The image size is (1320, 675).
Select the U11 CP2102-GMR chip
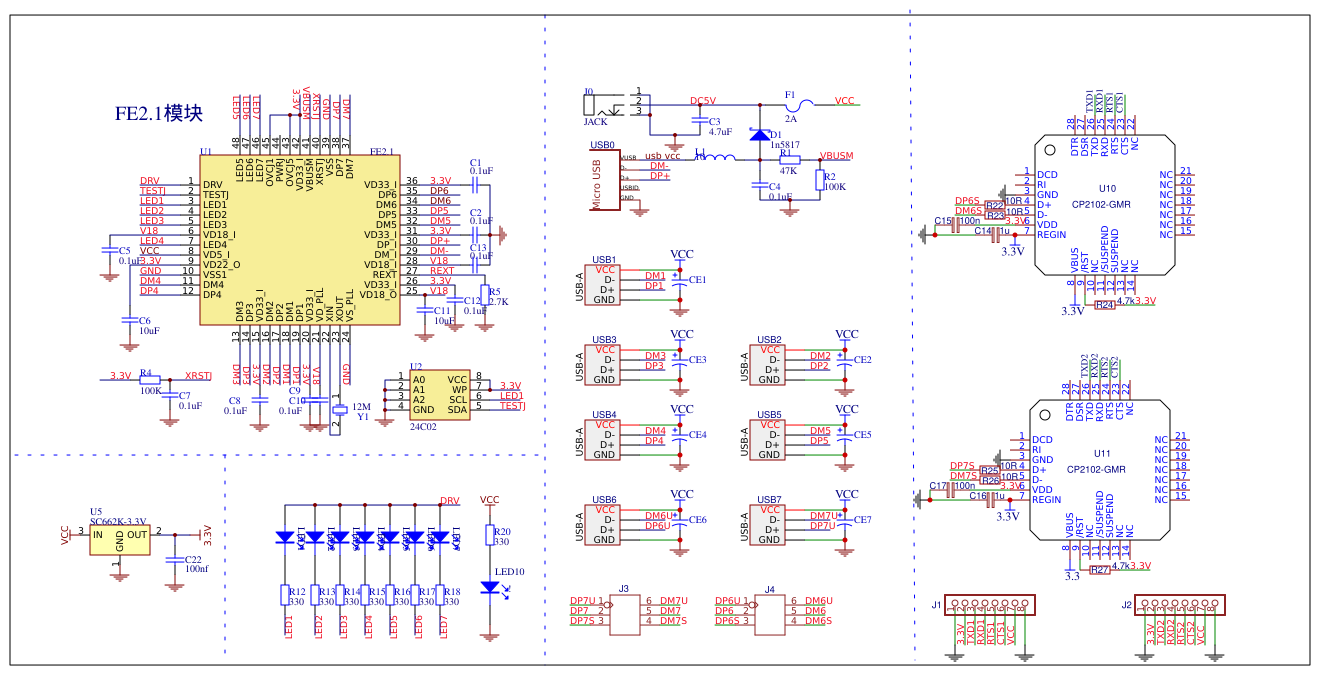pos(1100,470)
